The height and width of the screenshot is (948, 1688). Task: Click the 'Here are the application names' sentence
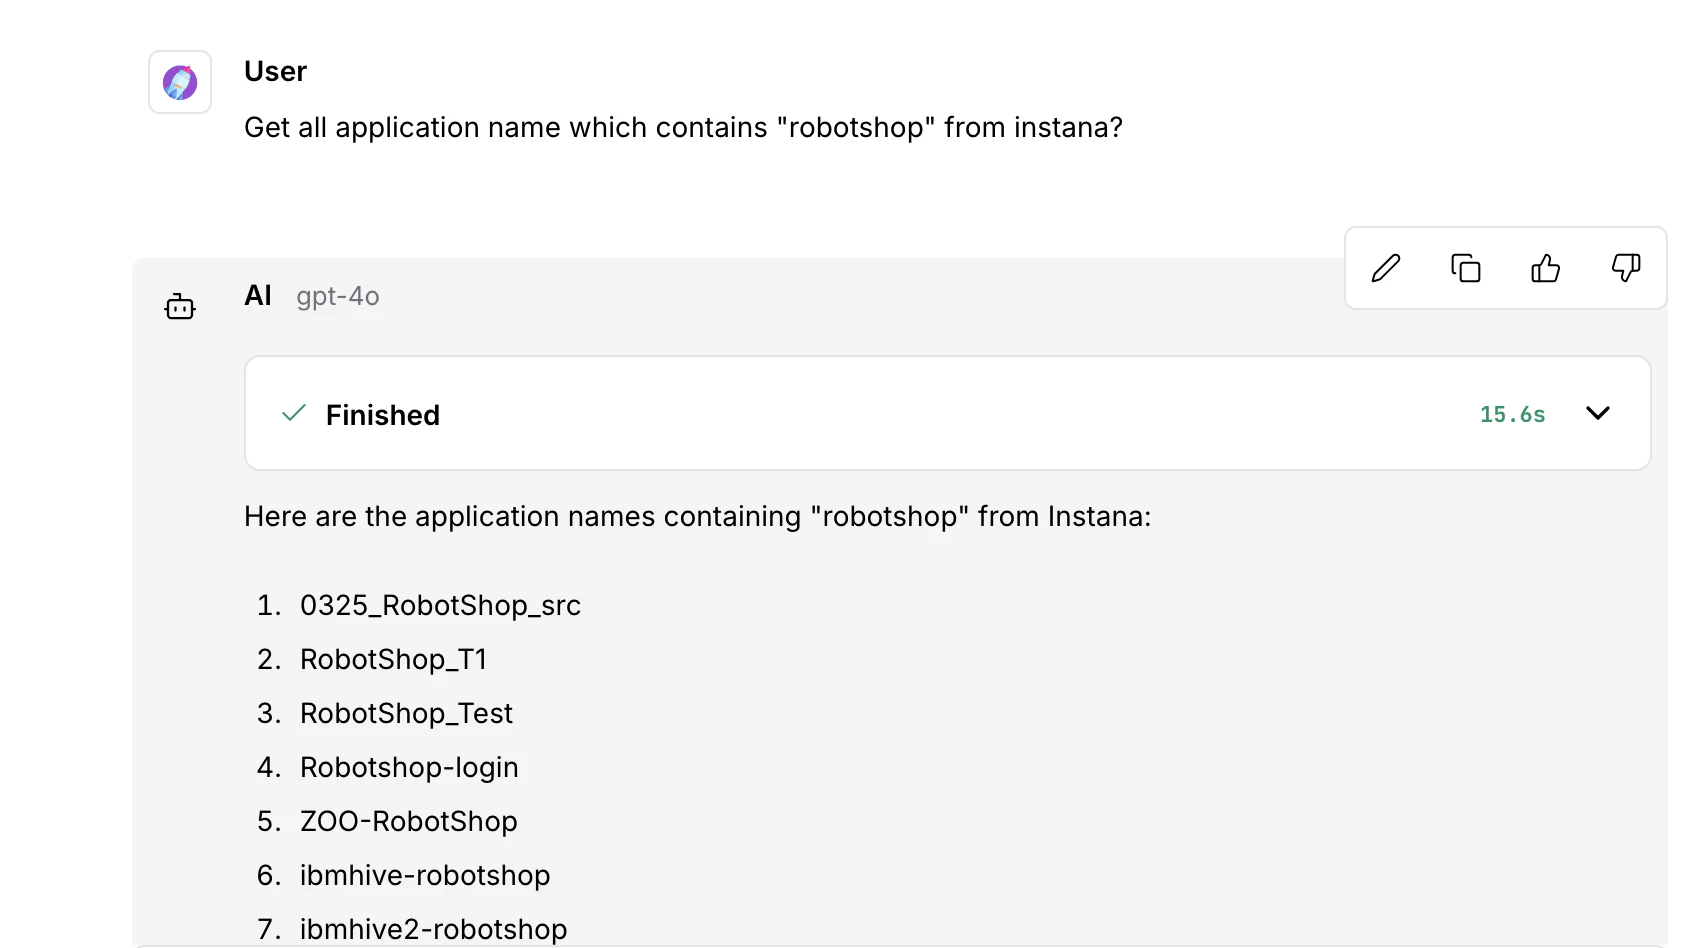tap(698, 516)
